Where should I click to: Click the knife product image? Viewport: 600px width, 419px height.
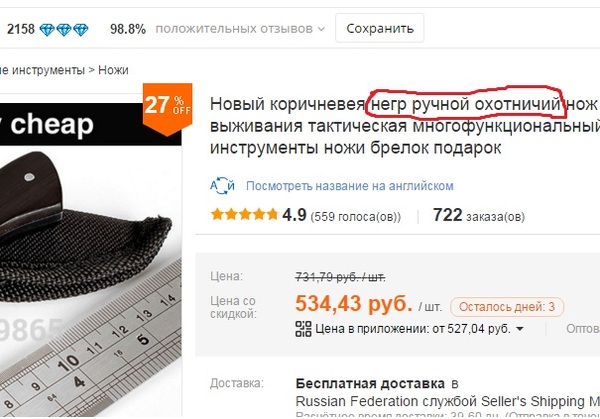click(x=91, y=280)
